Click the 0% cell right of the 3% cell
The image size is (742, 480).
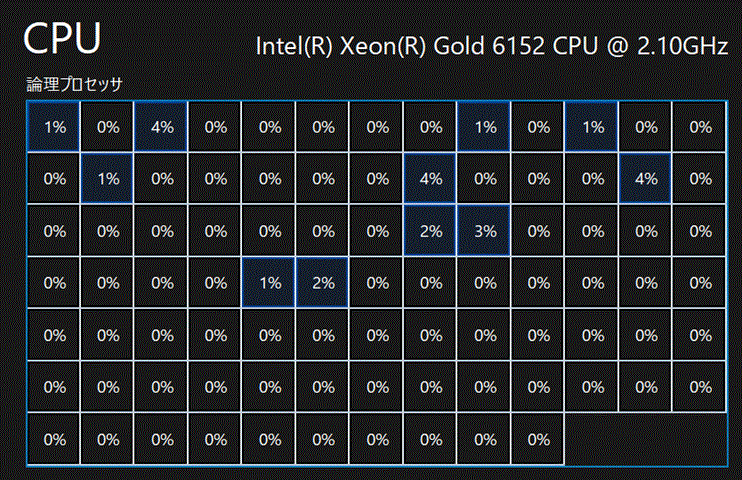(x=539, y=230)
